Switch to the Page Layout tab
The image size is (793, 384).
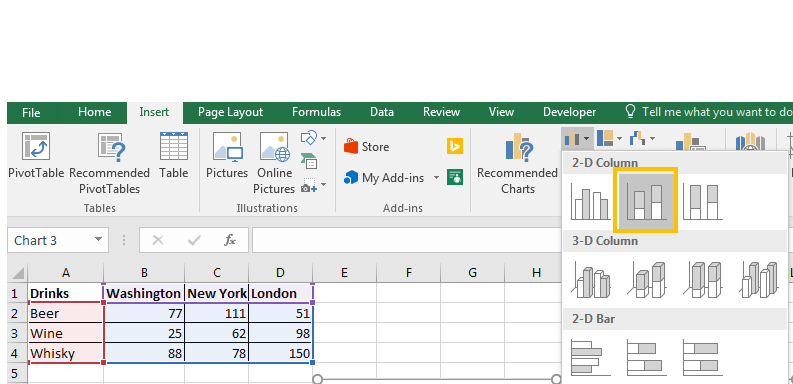(x=230, y=112)
